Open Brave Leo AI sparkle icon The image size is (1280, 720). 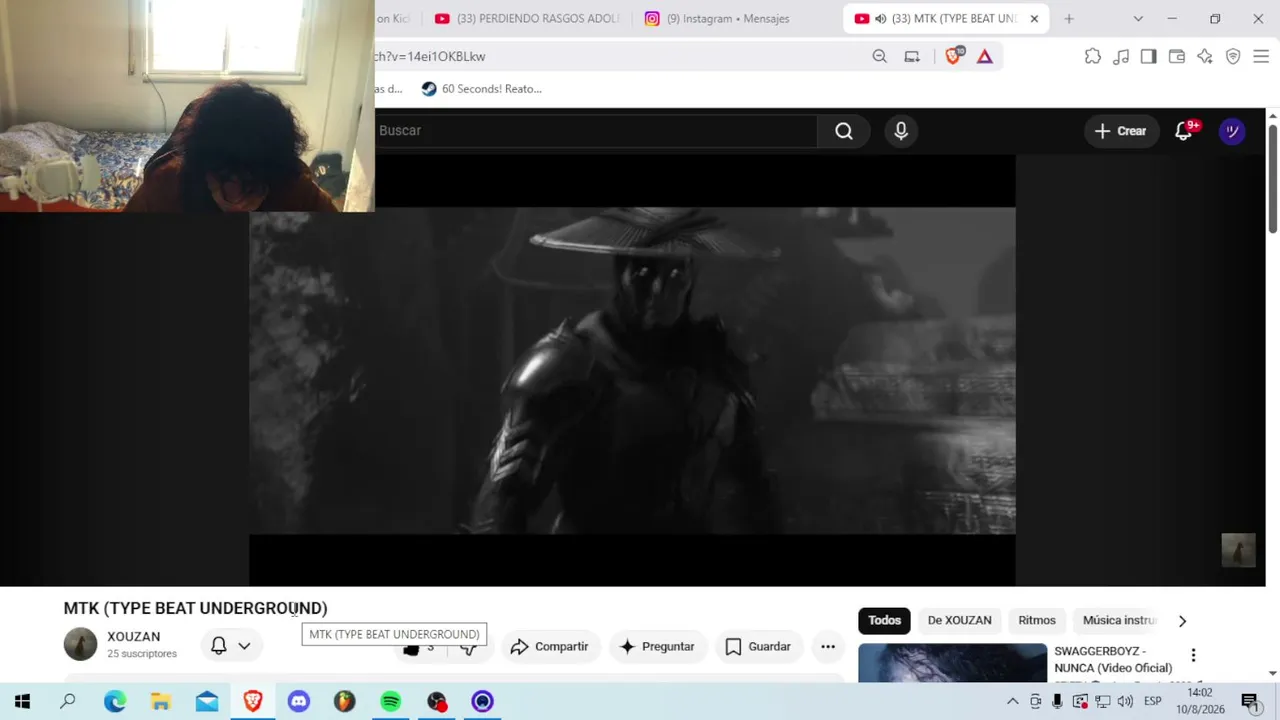1205,57
